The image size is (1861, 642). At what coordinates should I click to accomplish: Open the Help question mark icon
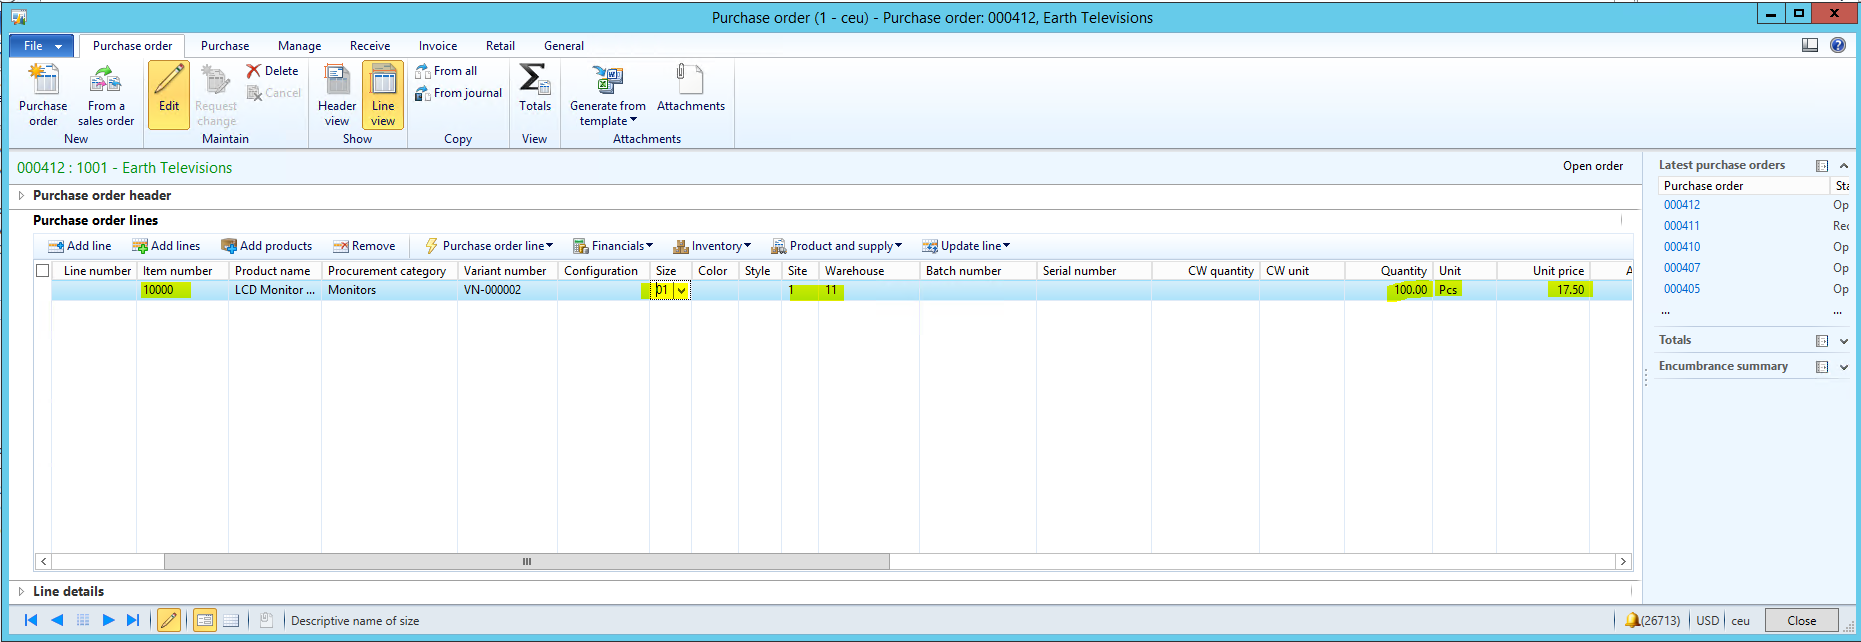click(x=1838, y=45)
